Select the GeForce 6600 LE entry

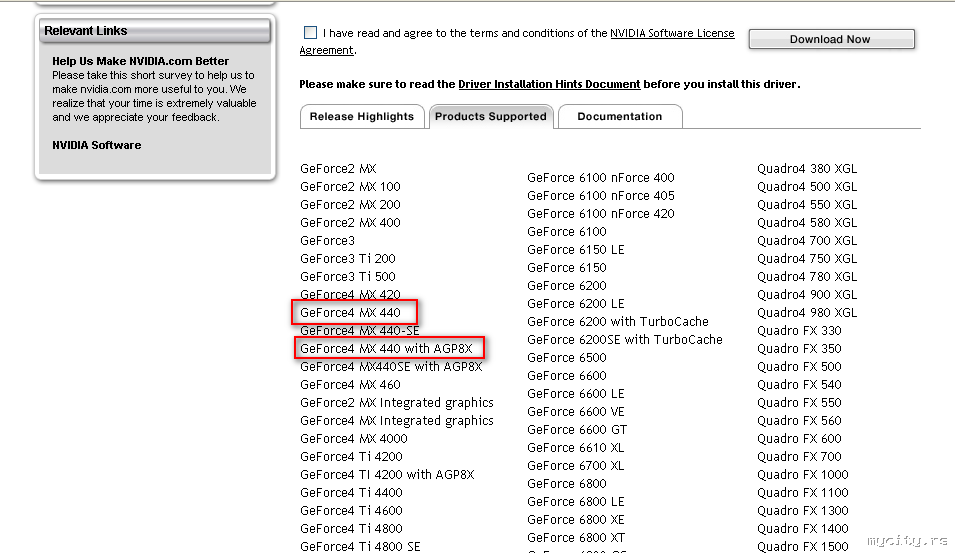coord(576,393)
